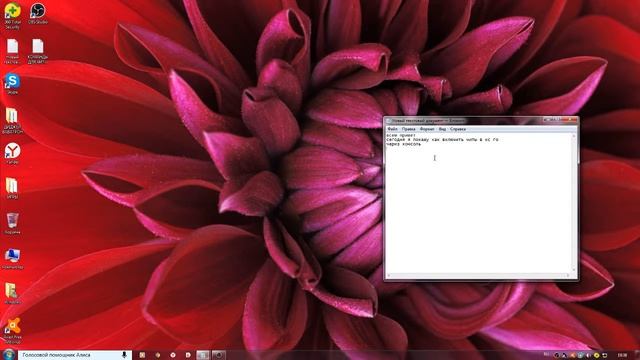Open the Notepad Help menu

458,129
